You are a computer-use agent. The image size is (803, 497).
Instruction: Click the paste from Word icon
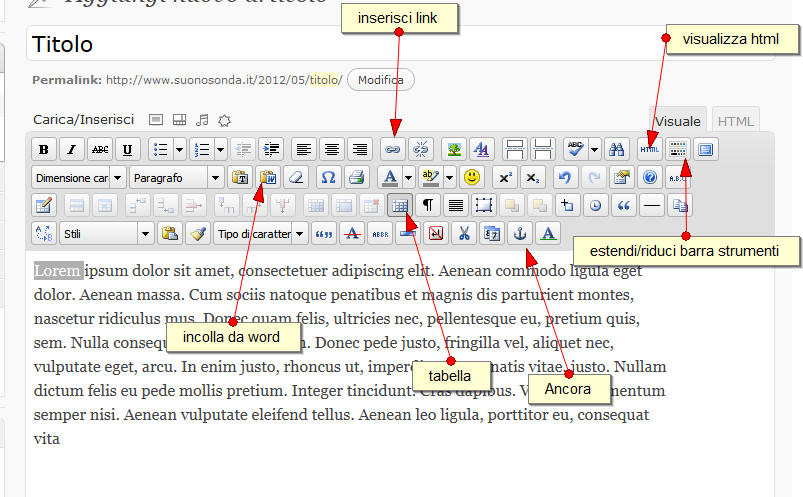[x=268, y=178]
